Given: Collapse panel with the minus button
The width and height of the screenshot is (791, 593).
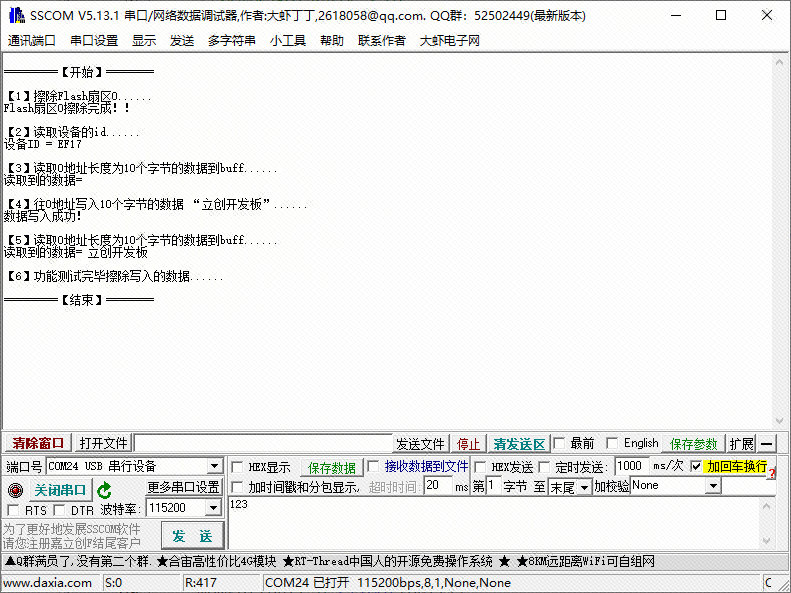Looking at the screenshot, I should click(767, 444).
